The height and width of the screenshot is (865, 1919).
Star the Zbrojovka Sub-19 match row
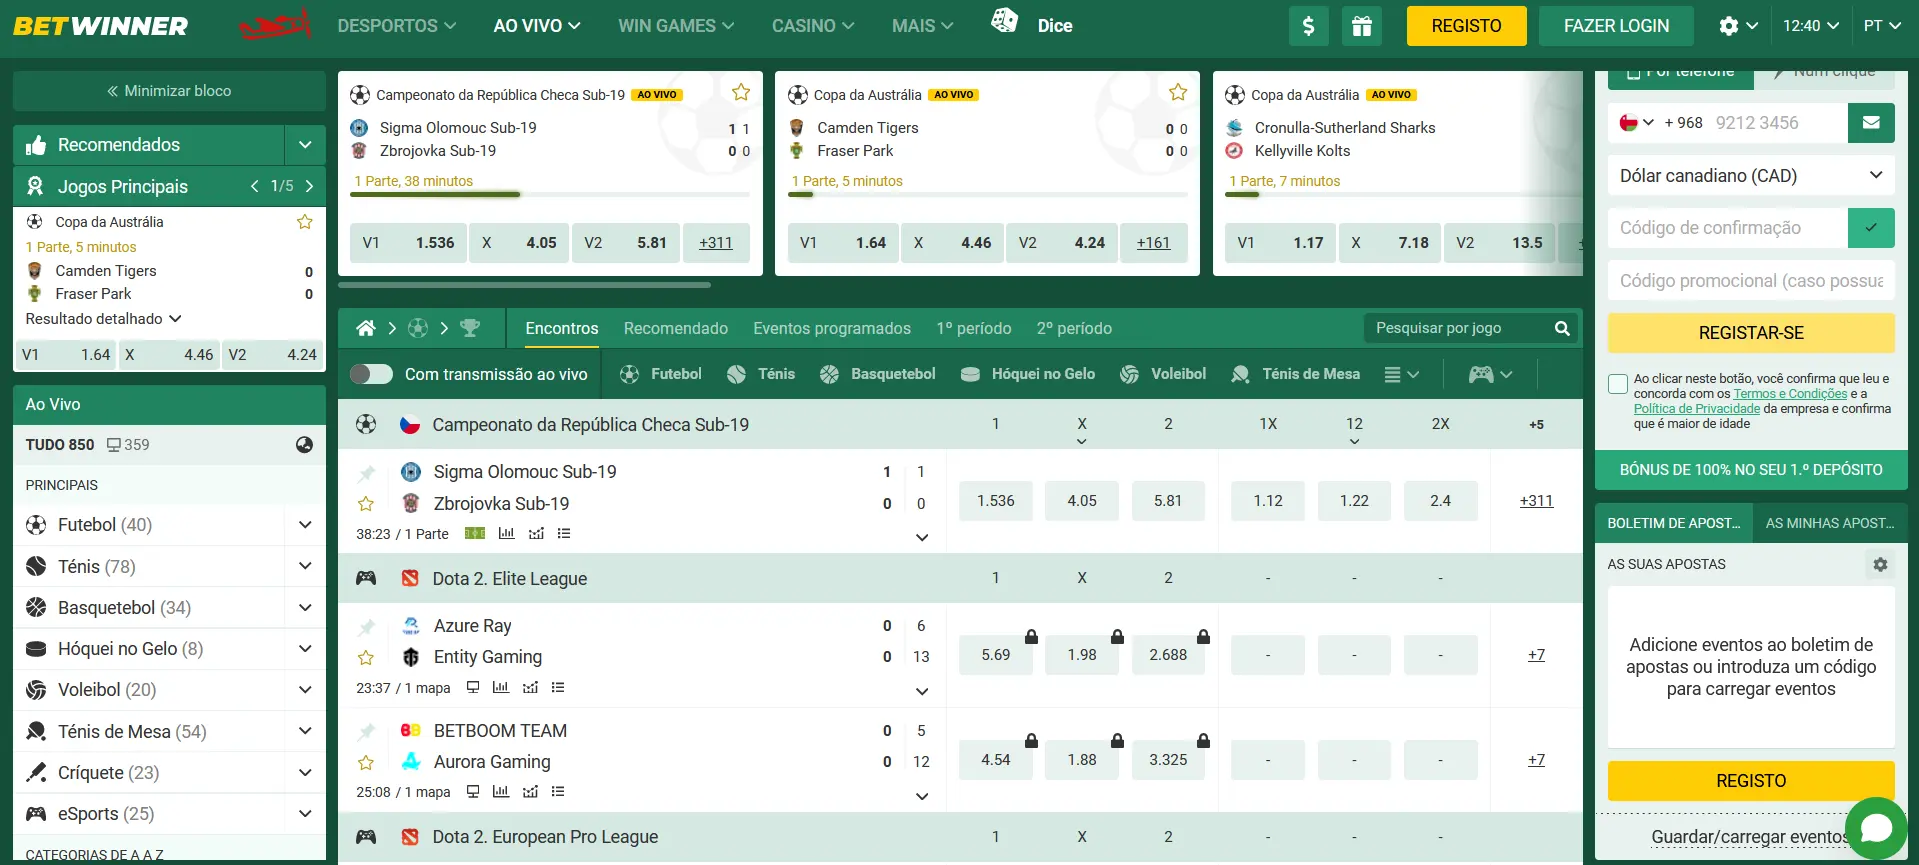pos(366,504)
